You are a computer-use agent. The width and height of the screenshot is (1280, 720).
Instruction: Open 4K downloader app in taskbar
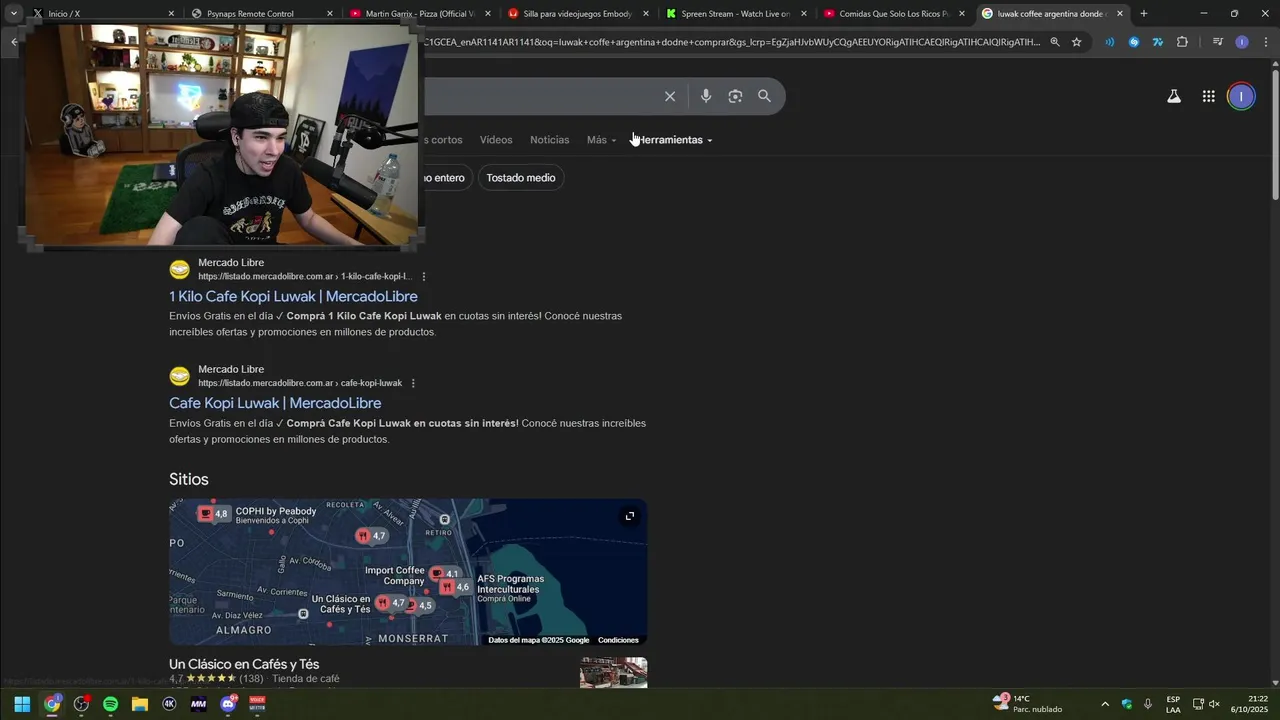click(169, 704)
